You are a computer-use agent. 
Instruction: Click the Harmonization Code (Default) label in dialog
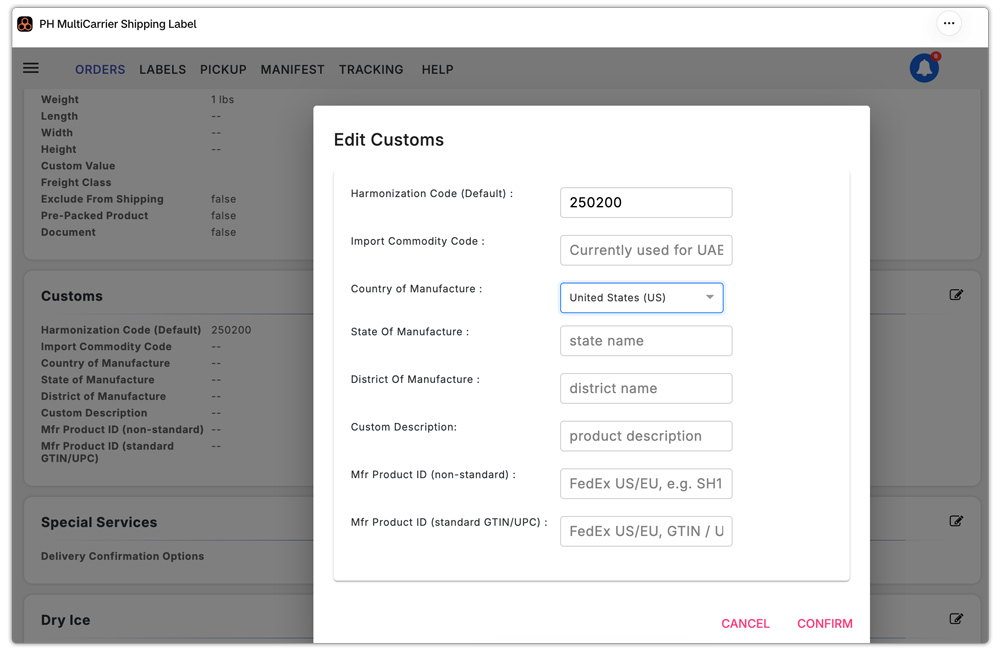(x=432, y=193)
